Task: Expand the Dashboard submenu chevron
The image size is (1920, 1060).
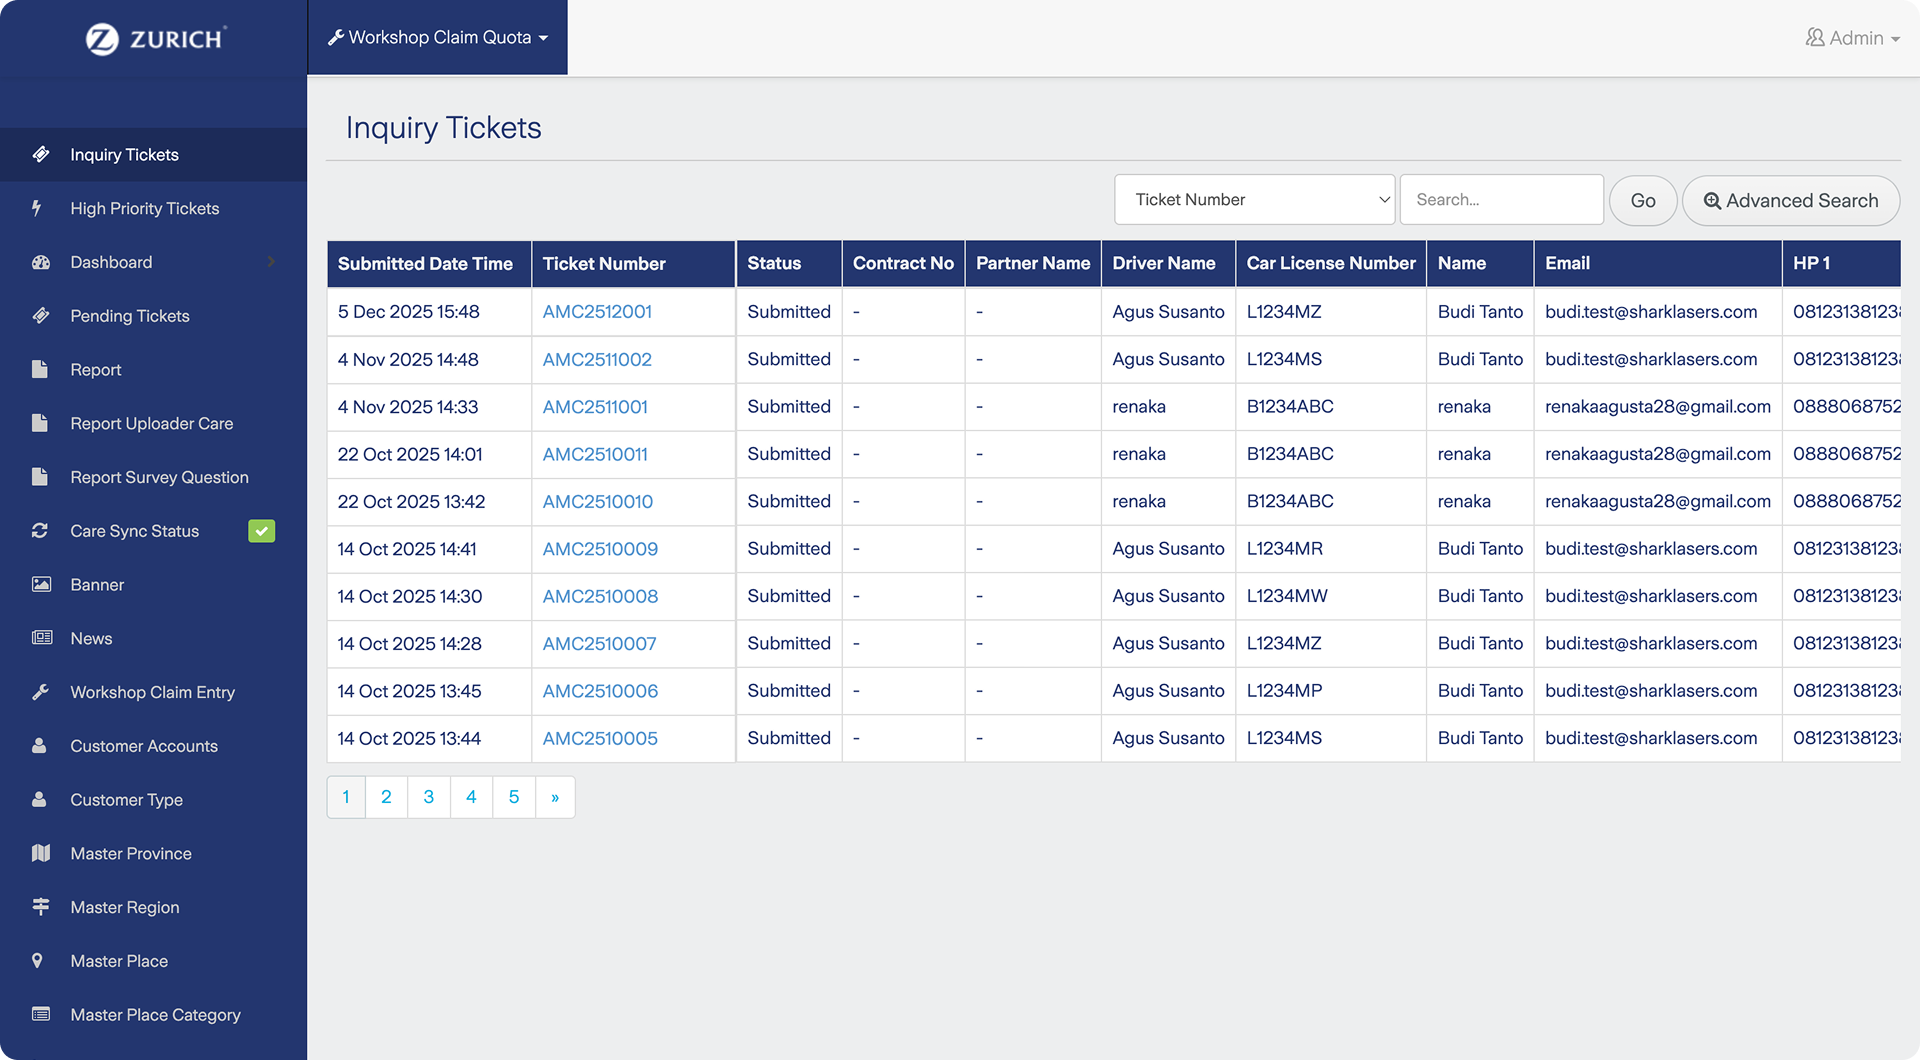Action: coord(271,262)
